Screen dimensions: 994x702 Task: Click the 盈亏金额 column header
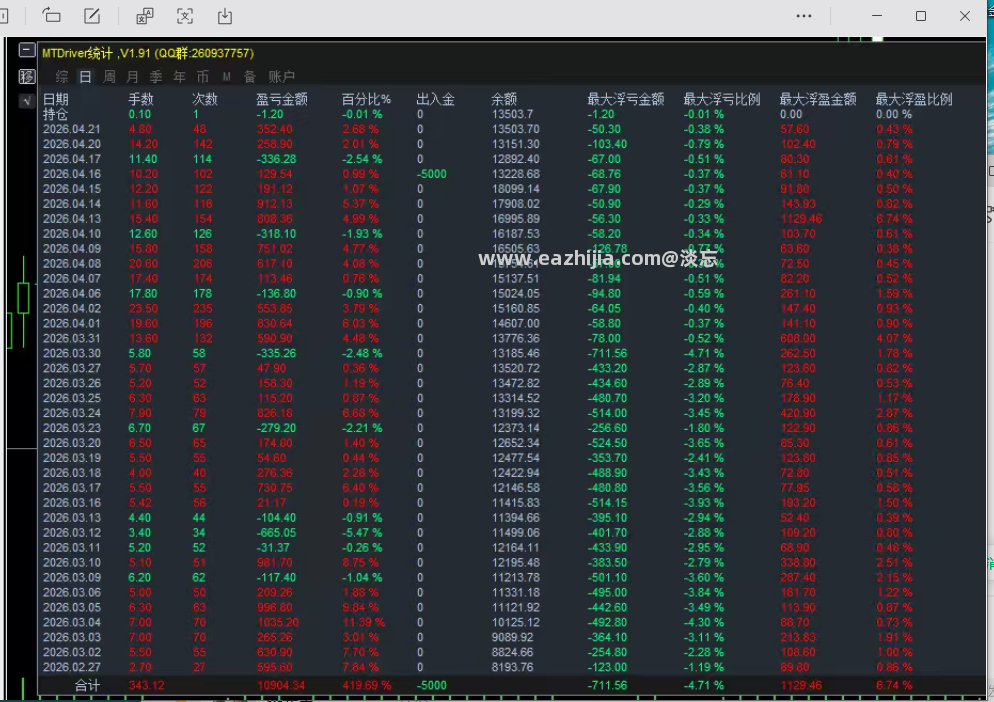pos(282,99)
